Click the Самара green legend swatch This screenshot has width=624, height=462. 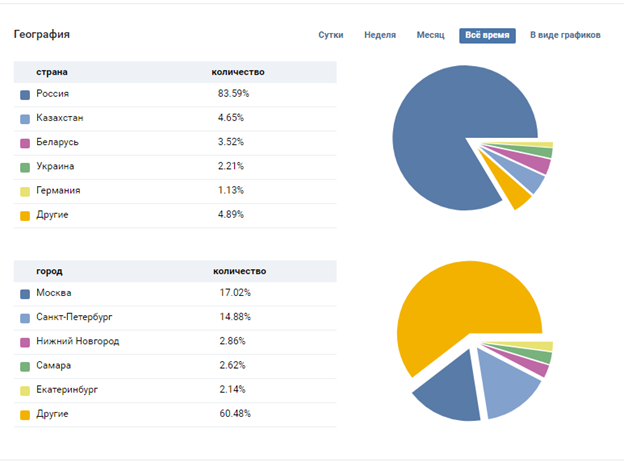click(x=25, y=366)
